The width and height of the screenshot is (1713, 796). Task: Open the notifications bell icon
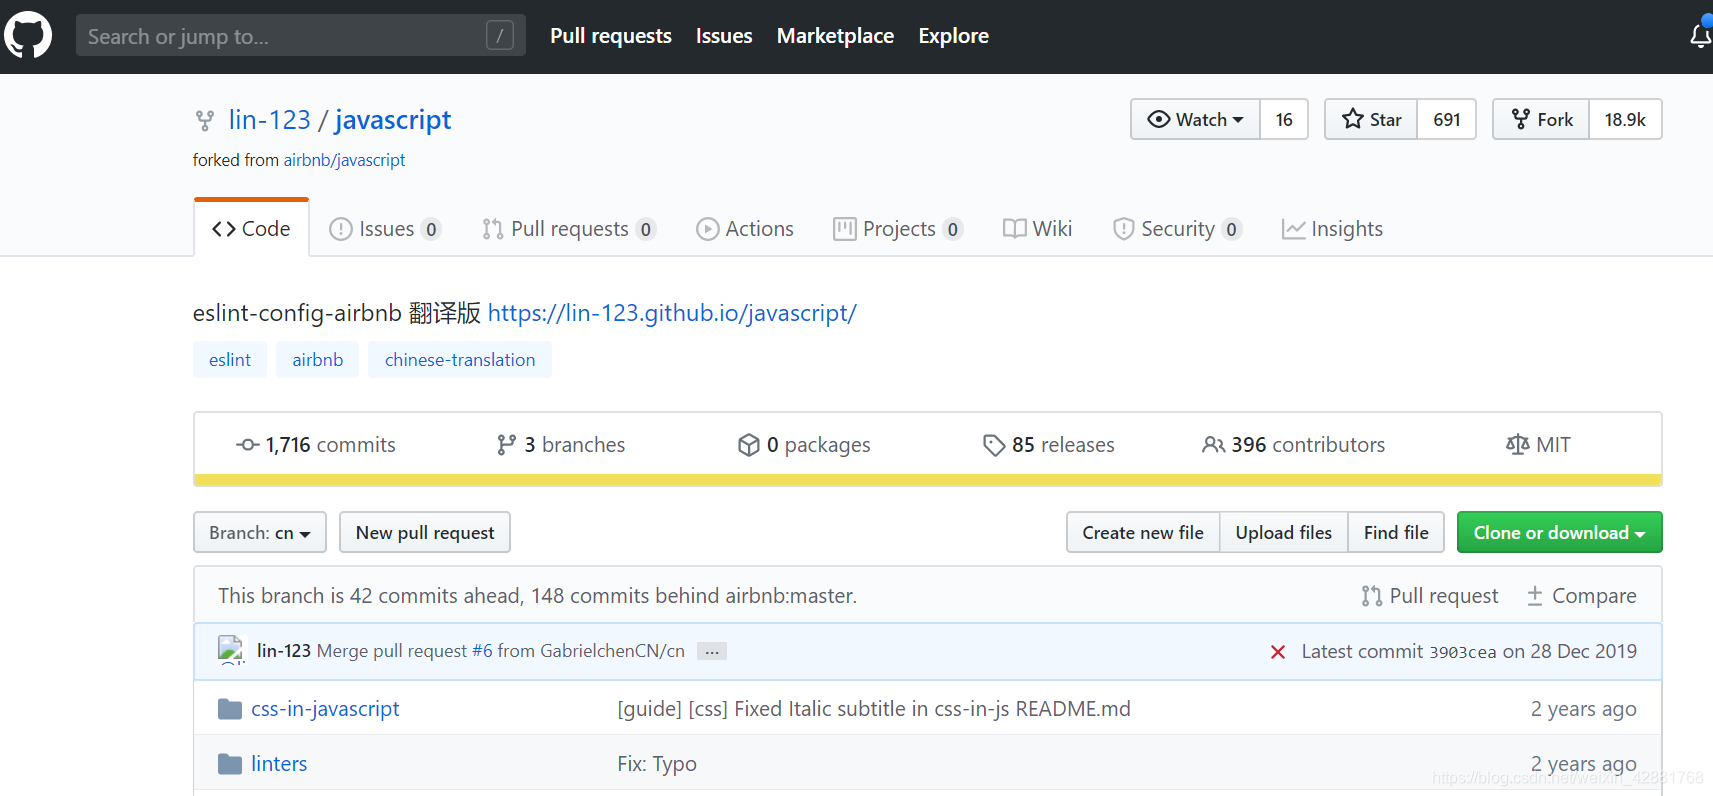[x=1700, y=36]
